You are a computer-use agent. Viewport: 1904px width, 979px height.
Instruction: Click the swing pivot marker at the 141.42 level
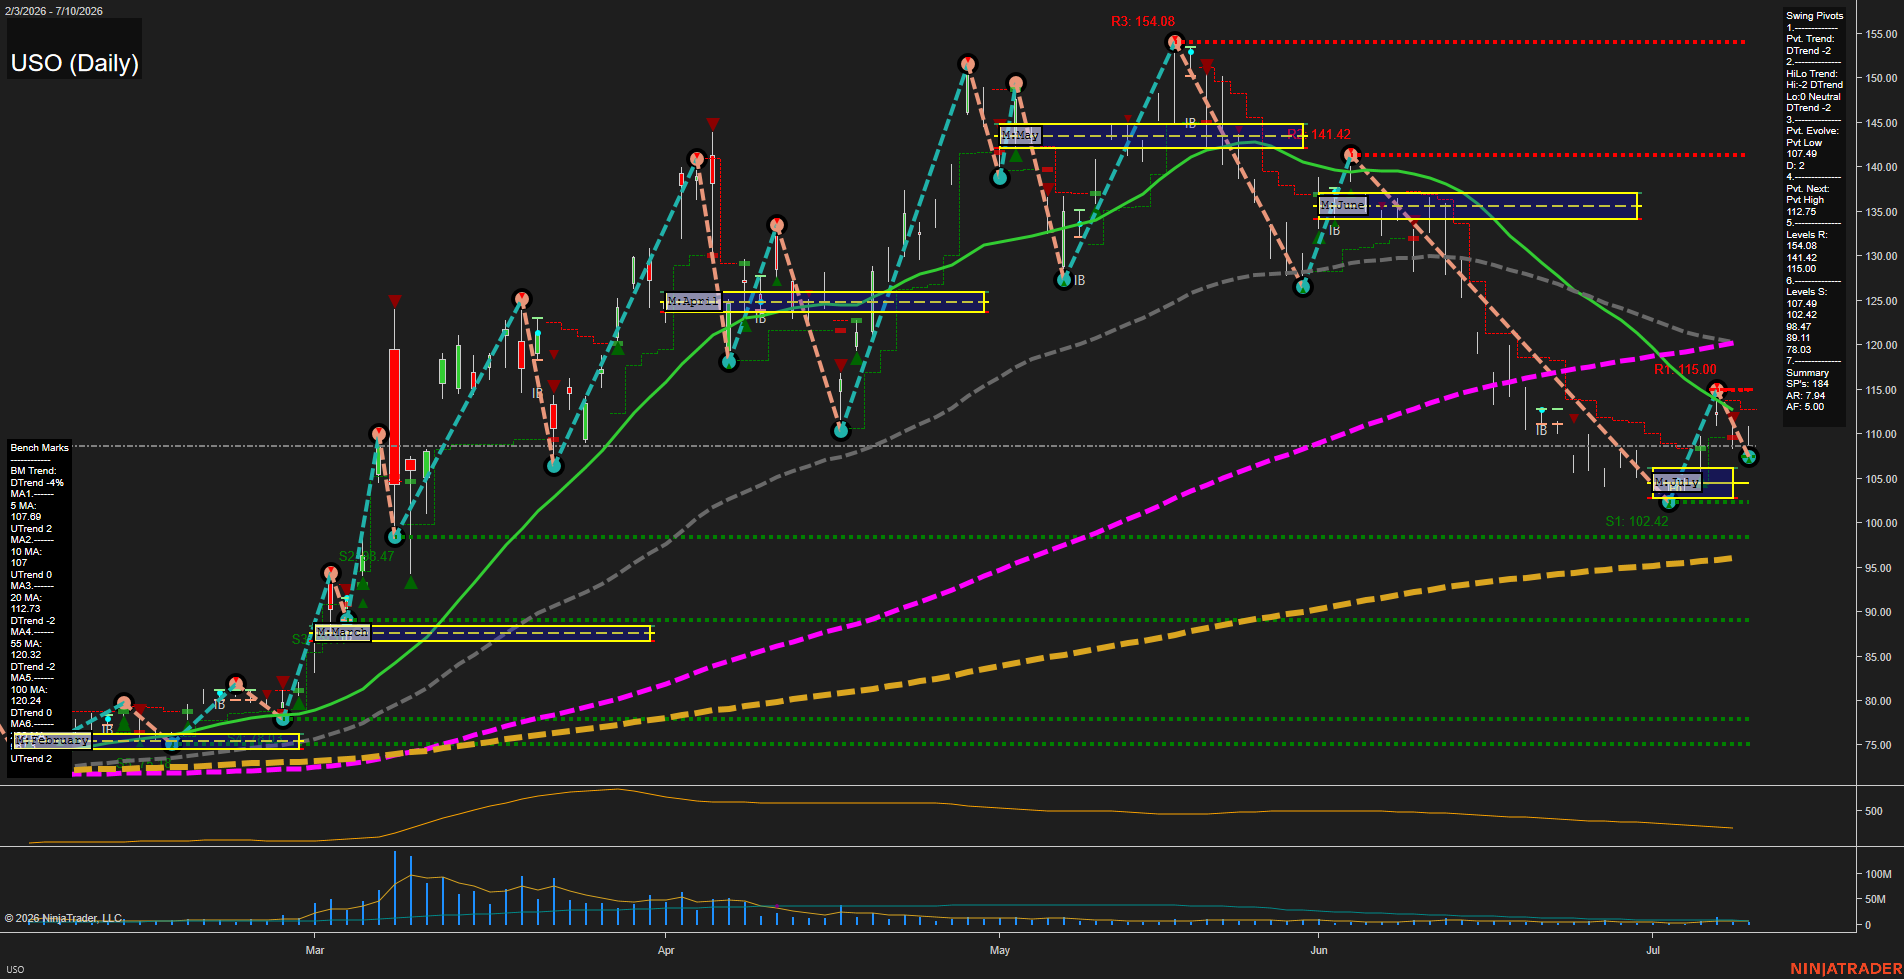pos(1351,155)
